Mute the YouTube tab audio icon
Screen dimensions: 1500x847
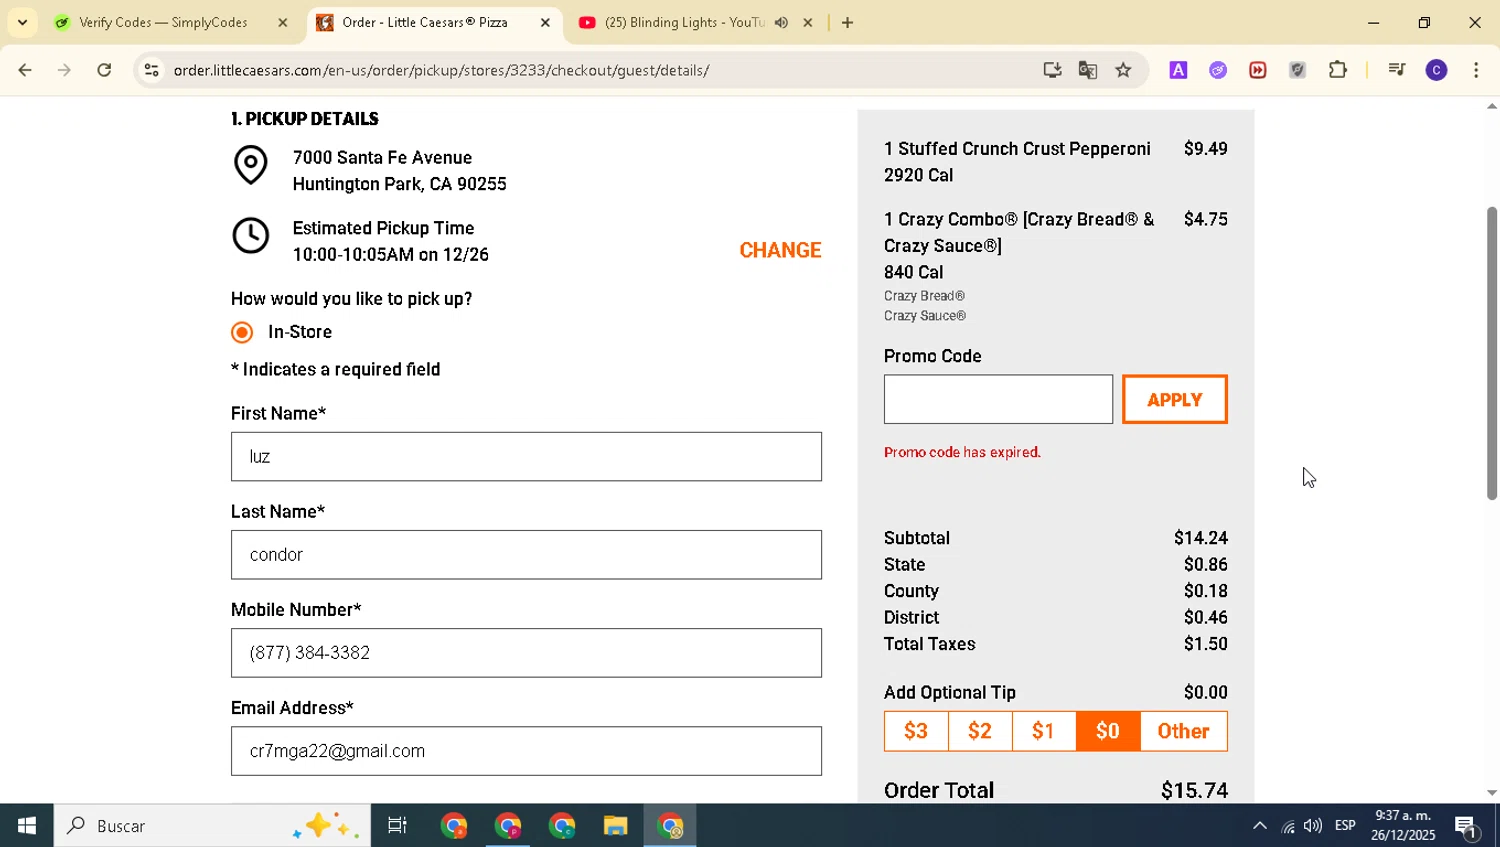pyautogui.click(x=782, y=22)
